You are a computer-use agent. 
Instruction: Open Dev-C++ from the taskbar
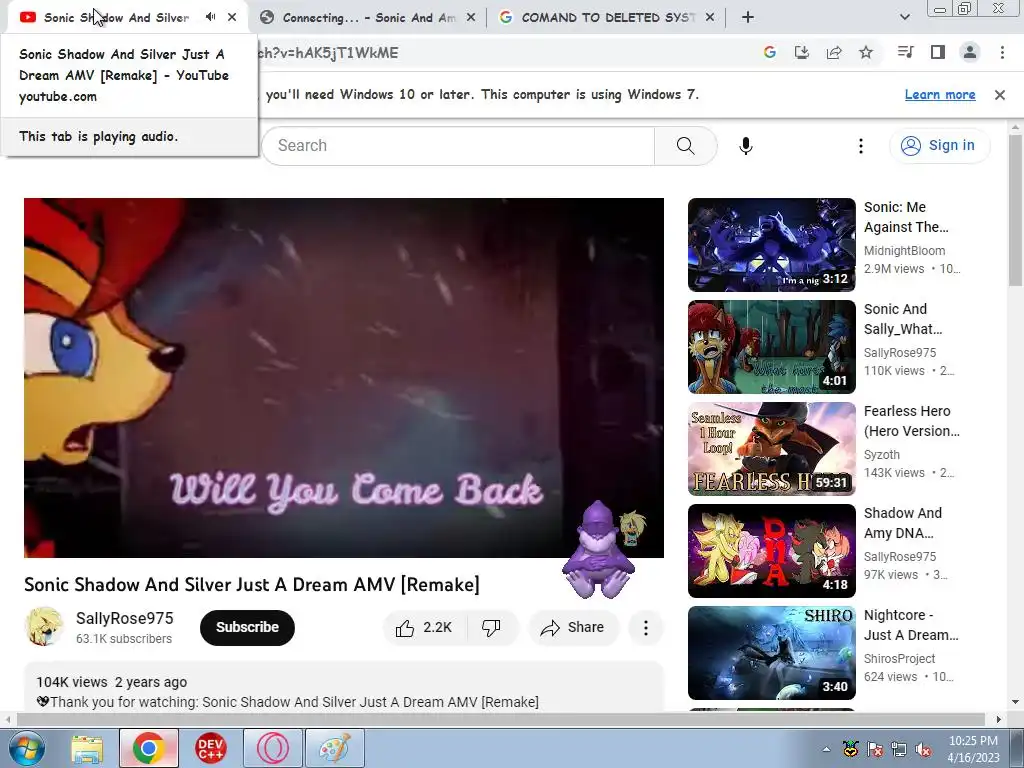click(211, 748)
